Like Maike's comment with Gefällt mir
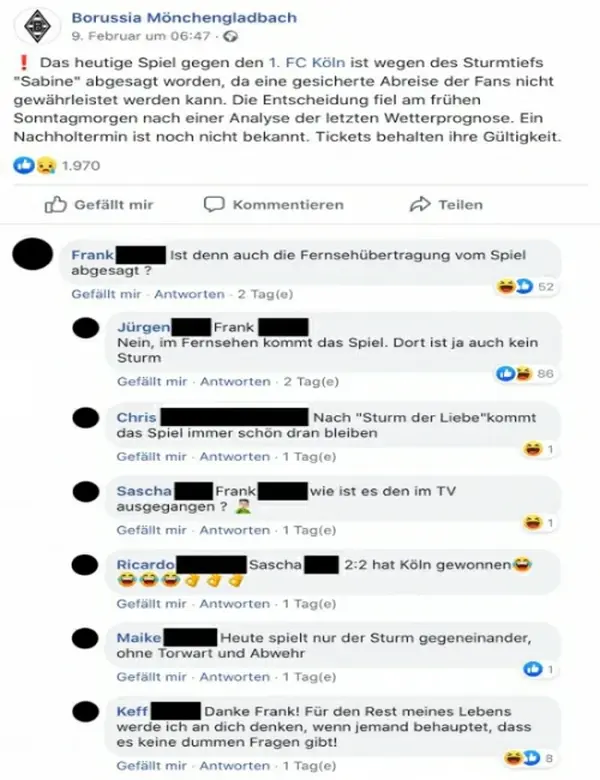The width and height of the screenshot is (600, 780). coord(151,677)
